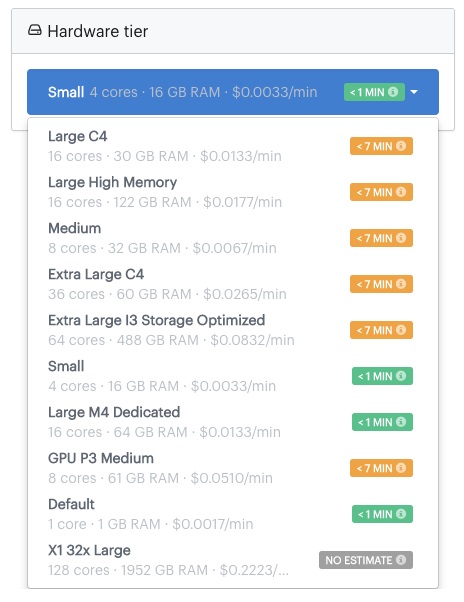Choose the GPU P3 Medium tier

[233, 468]
